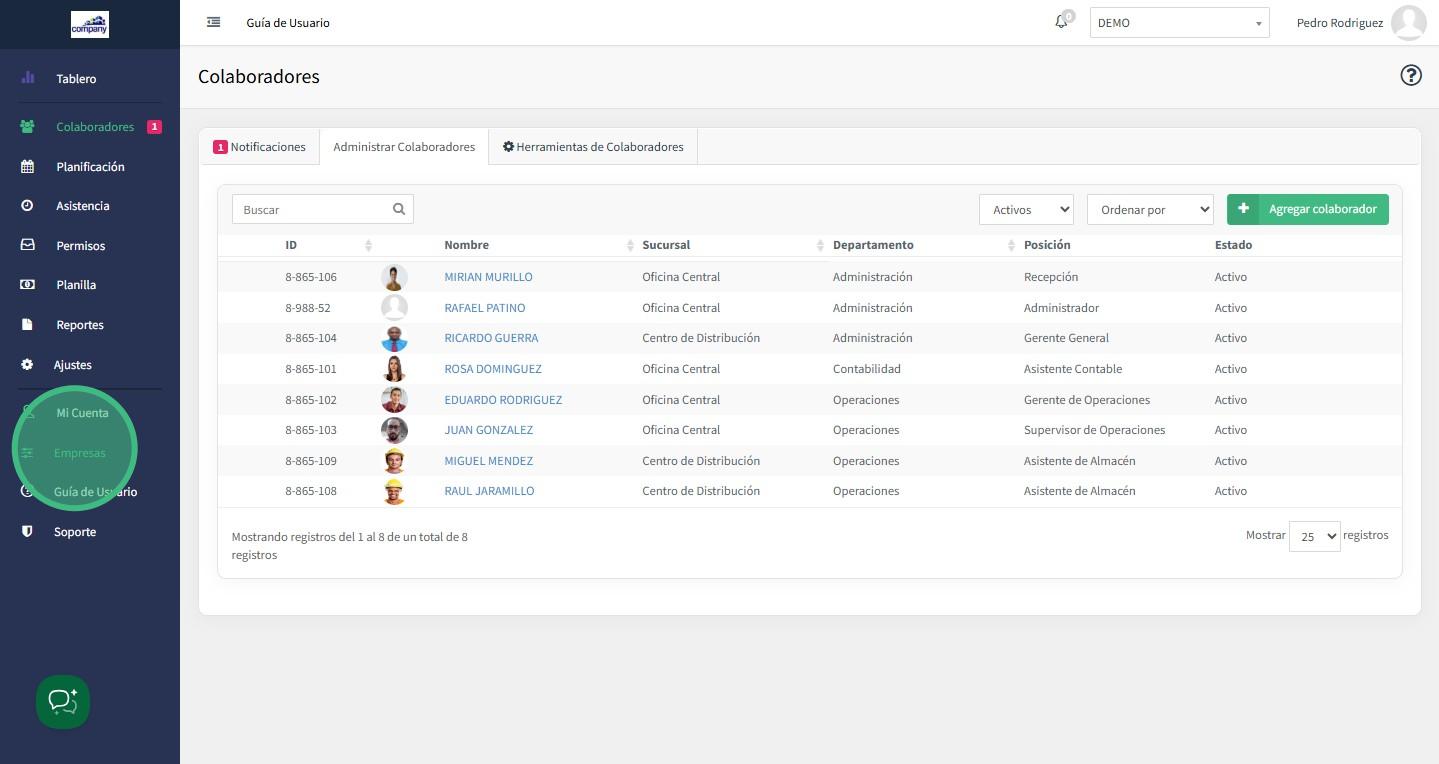Click ROSA DOMINGUEZ's avatar thumbnail

pos(394,369)
